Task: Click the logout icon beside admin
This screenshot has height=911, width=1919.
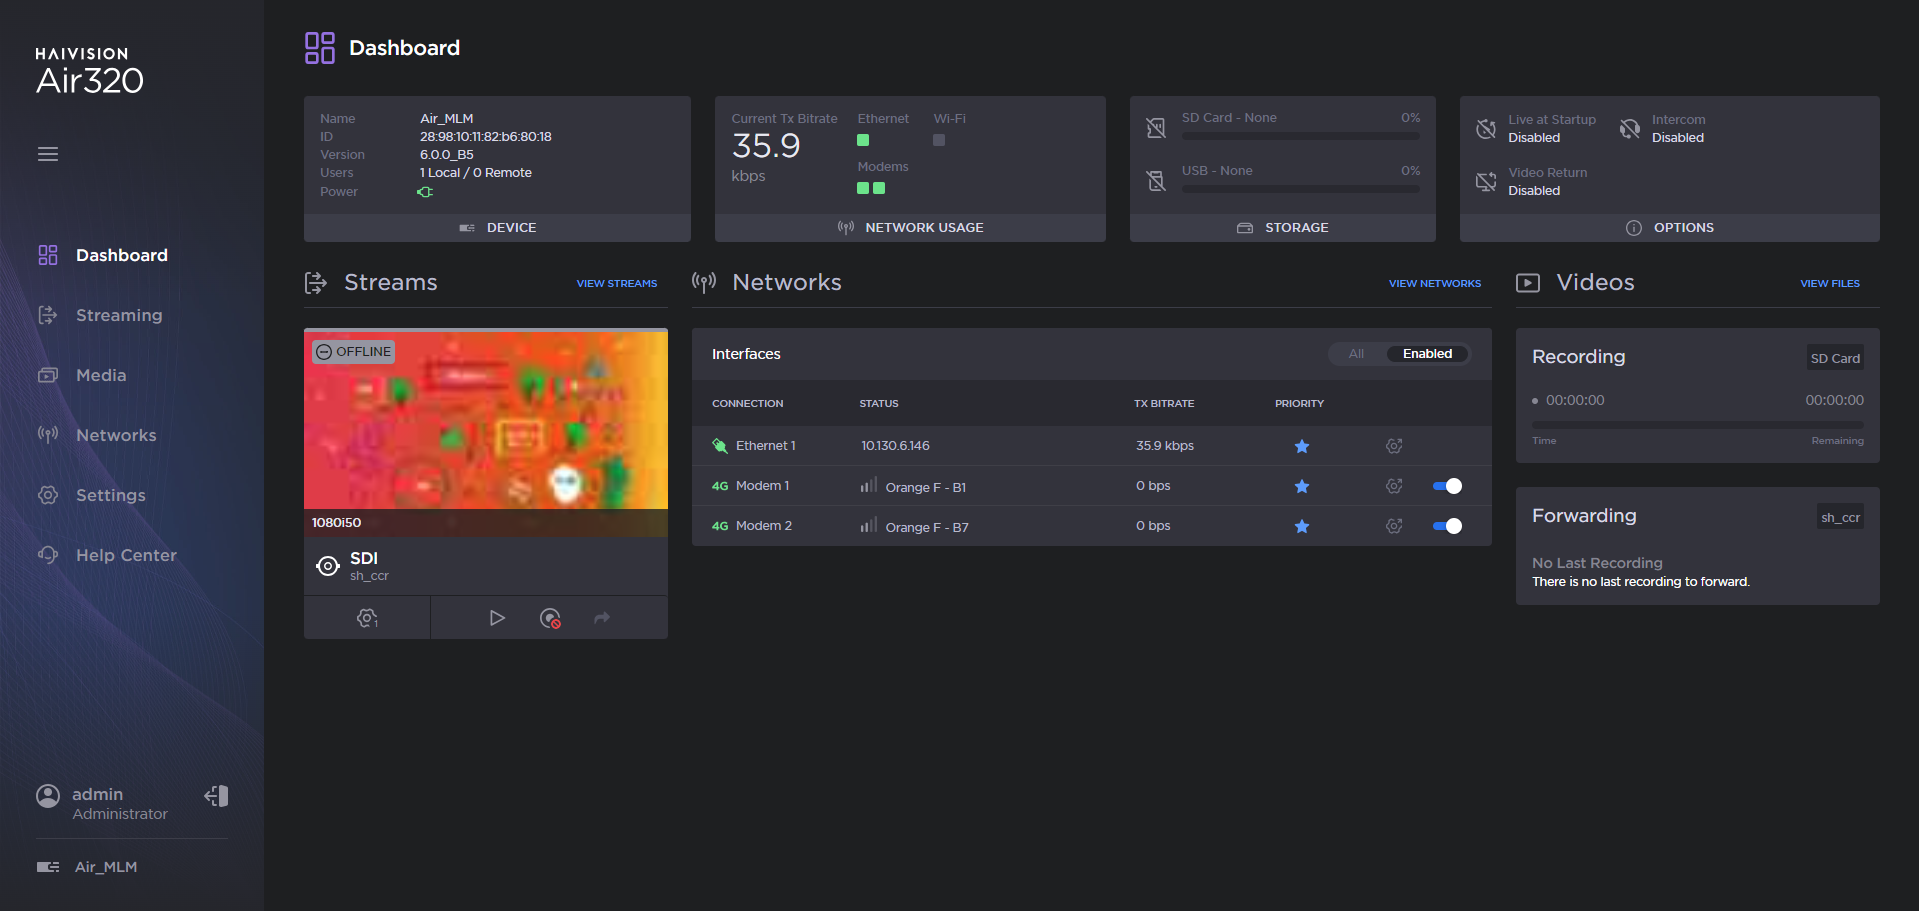Action: [216, 796]
